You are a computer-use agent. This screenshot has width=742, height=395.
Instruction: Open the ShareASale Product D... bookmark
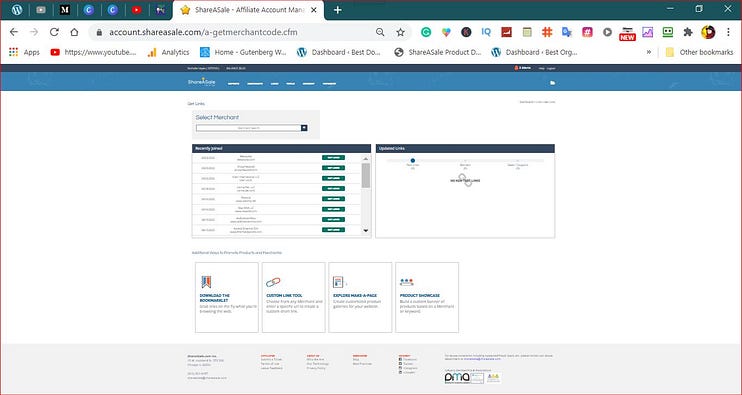[438, 52]
